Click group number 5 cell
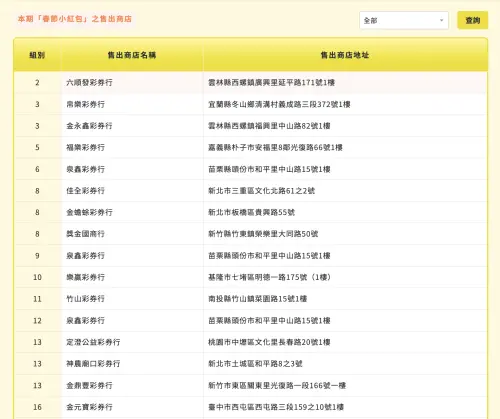500x419 pixels. click(x=37, y=147)
